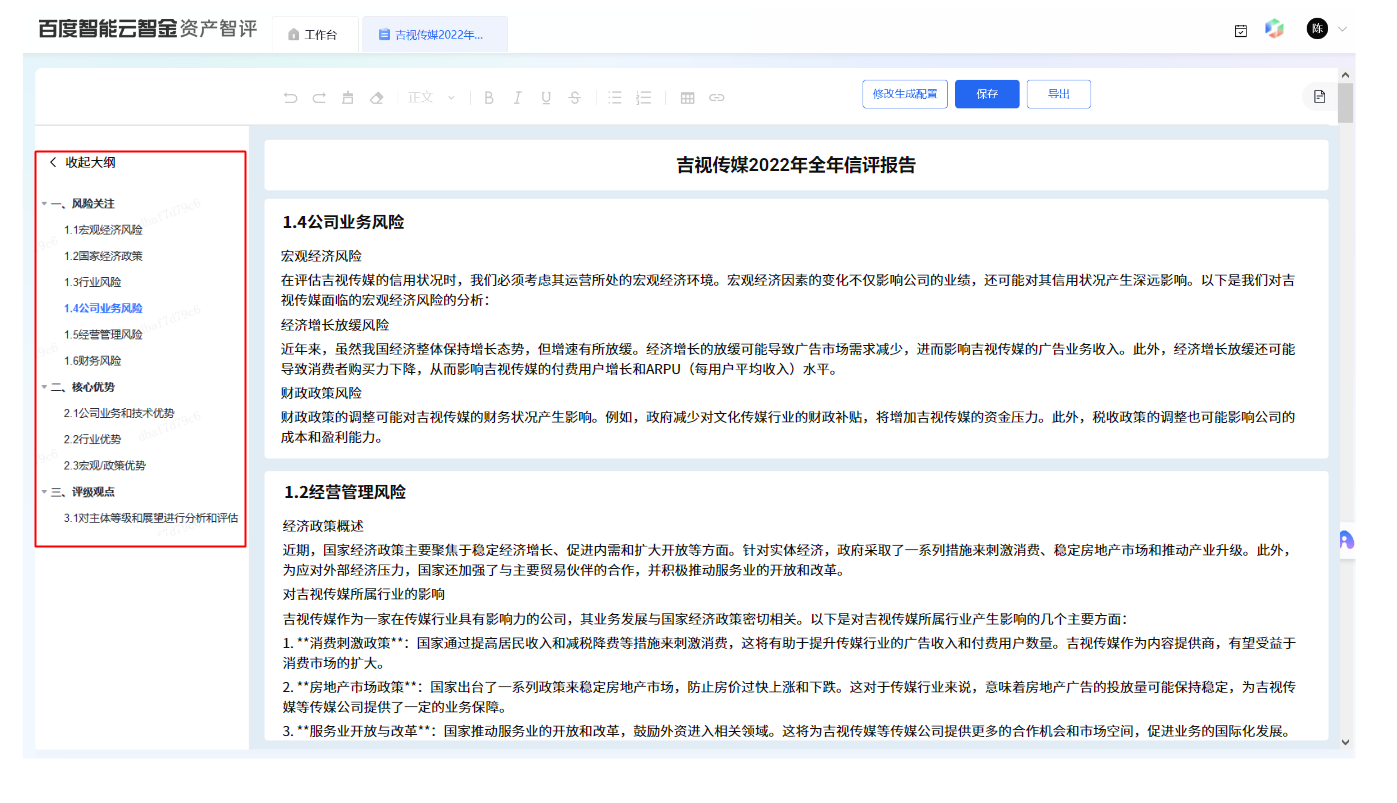Click the undo icon in editor toolbar
Screen dimensions: 1397x803
[290, 97]
